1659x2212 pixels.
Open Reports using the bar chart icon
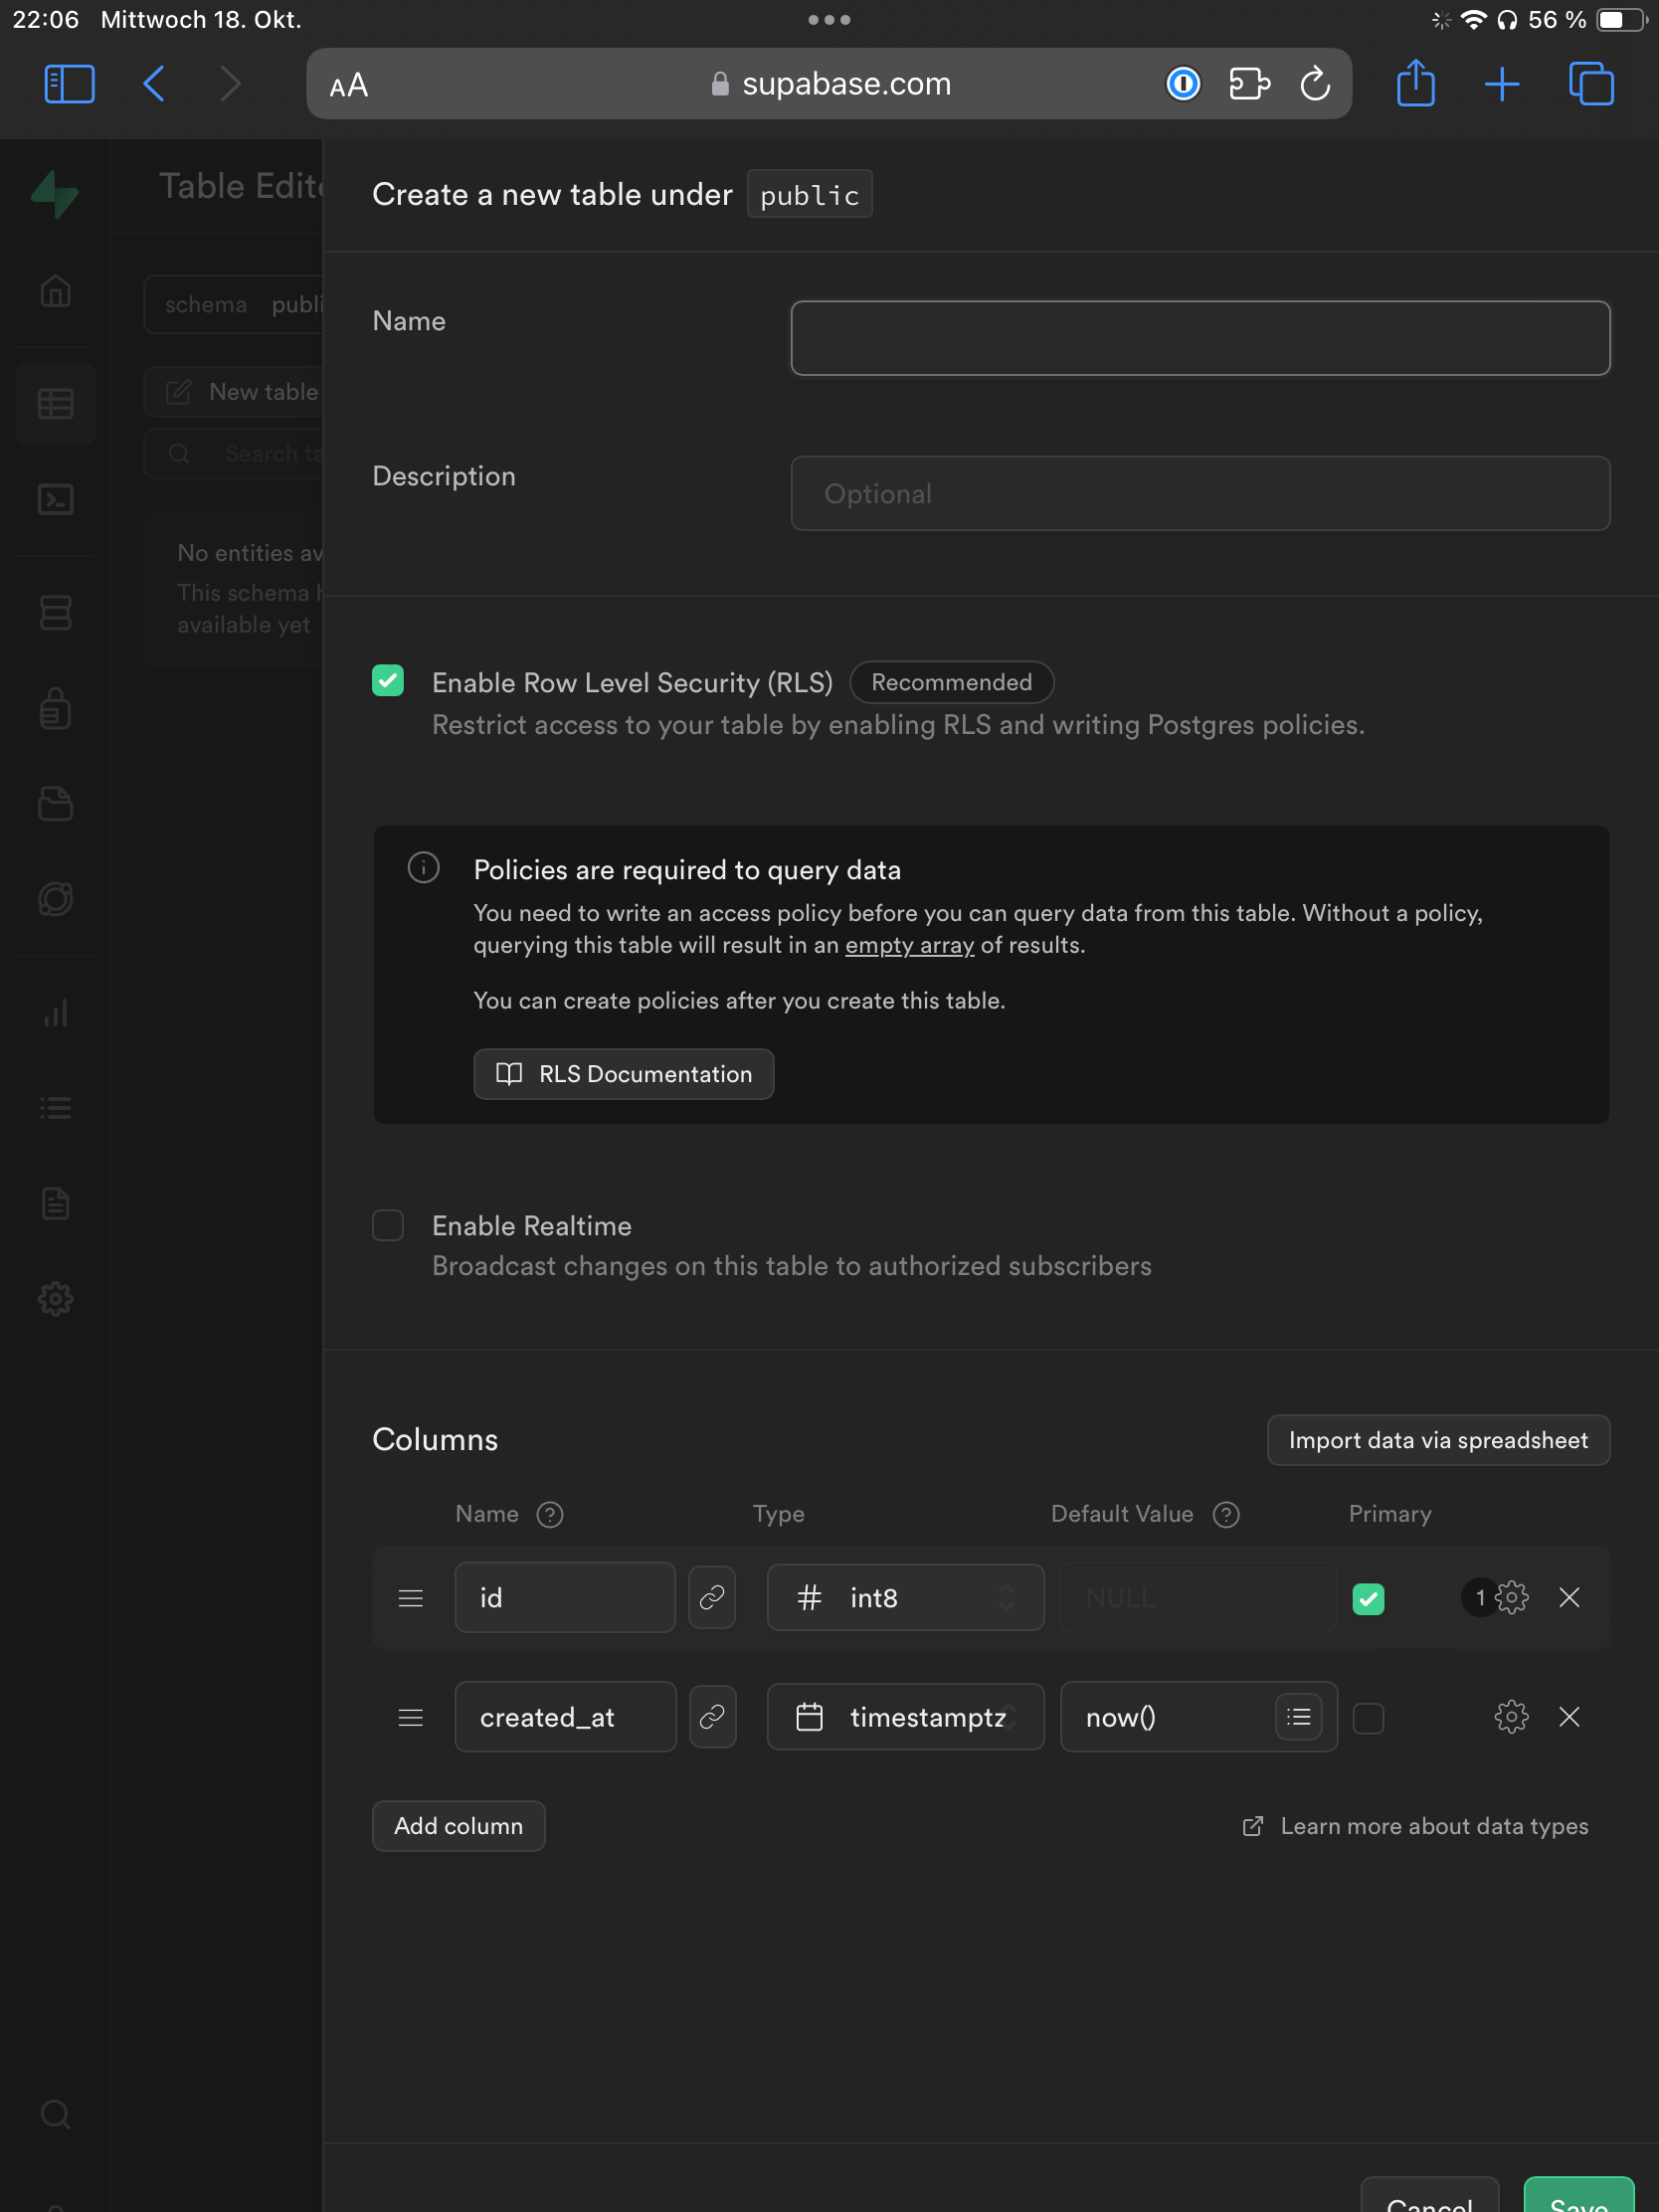55,1012
